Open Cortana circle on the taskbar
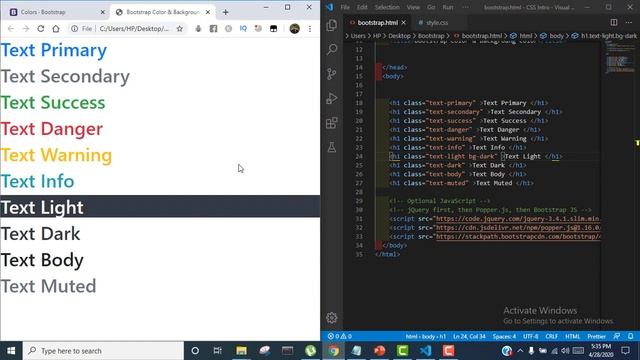This screenshot has height=360, width=640. coord(195,351)
